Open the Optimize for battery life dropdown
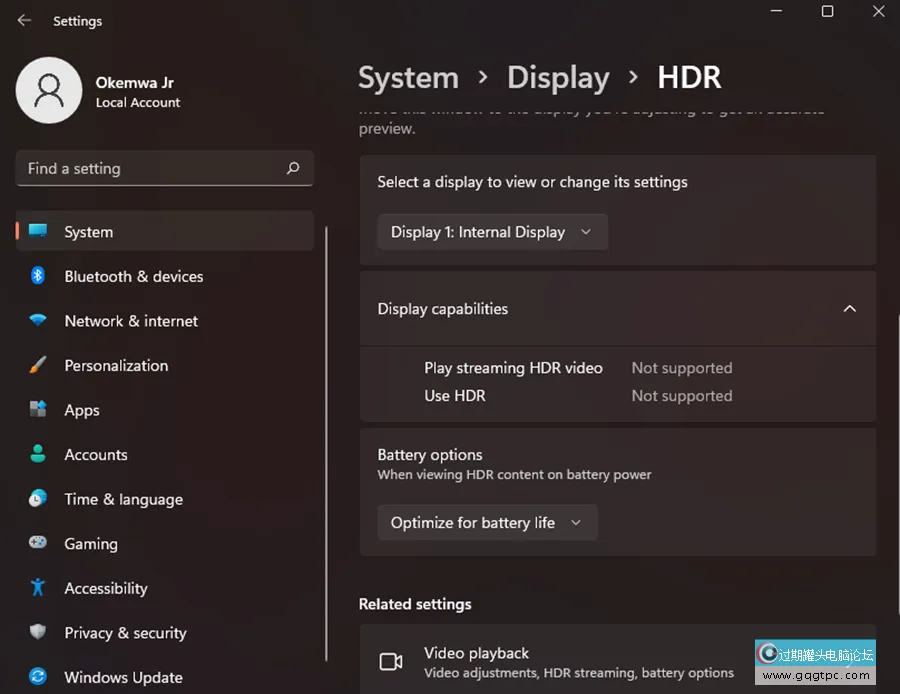Viewport: 900px width, 694px height. pos(487,521)
